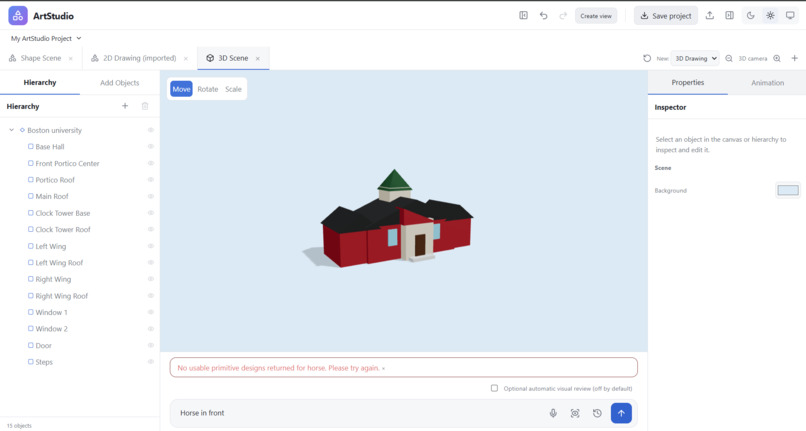This screenshot has width=806, height=431.
Task: Hide the Left Wing object
Action: (151, 246)
